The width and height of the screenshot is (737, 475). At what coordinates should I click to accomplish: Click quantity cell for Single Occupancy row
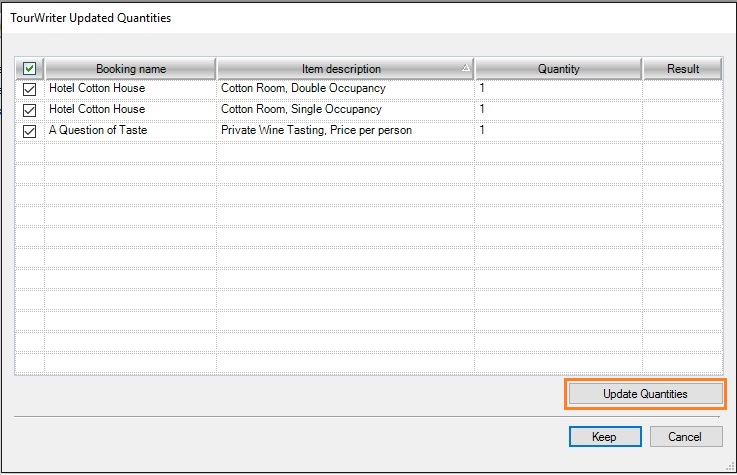point(558,110)
